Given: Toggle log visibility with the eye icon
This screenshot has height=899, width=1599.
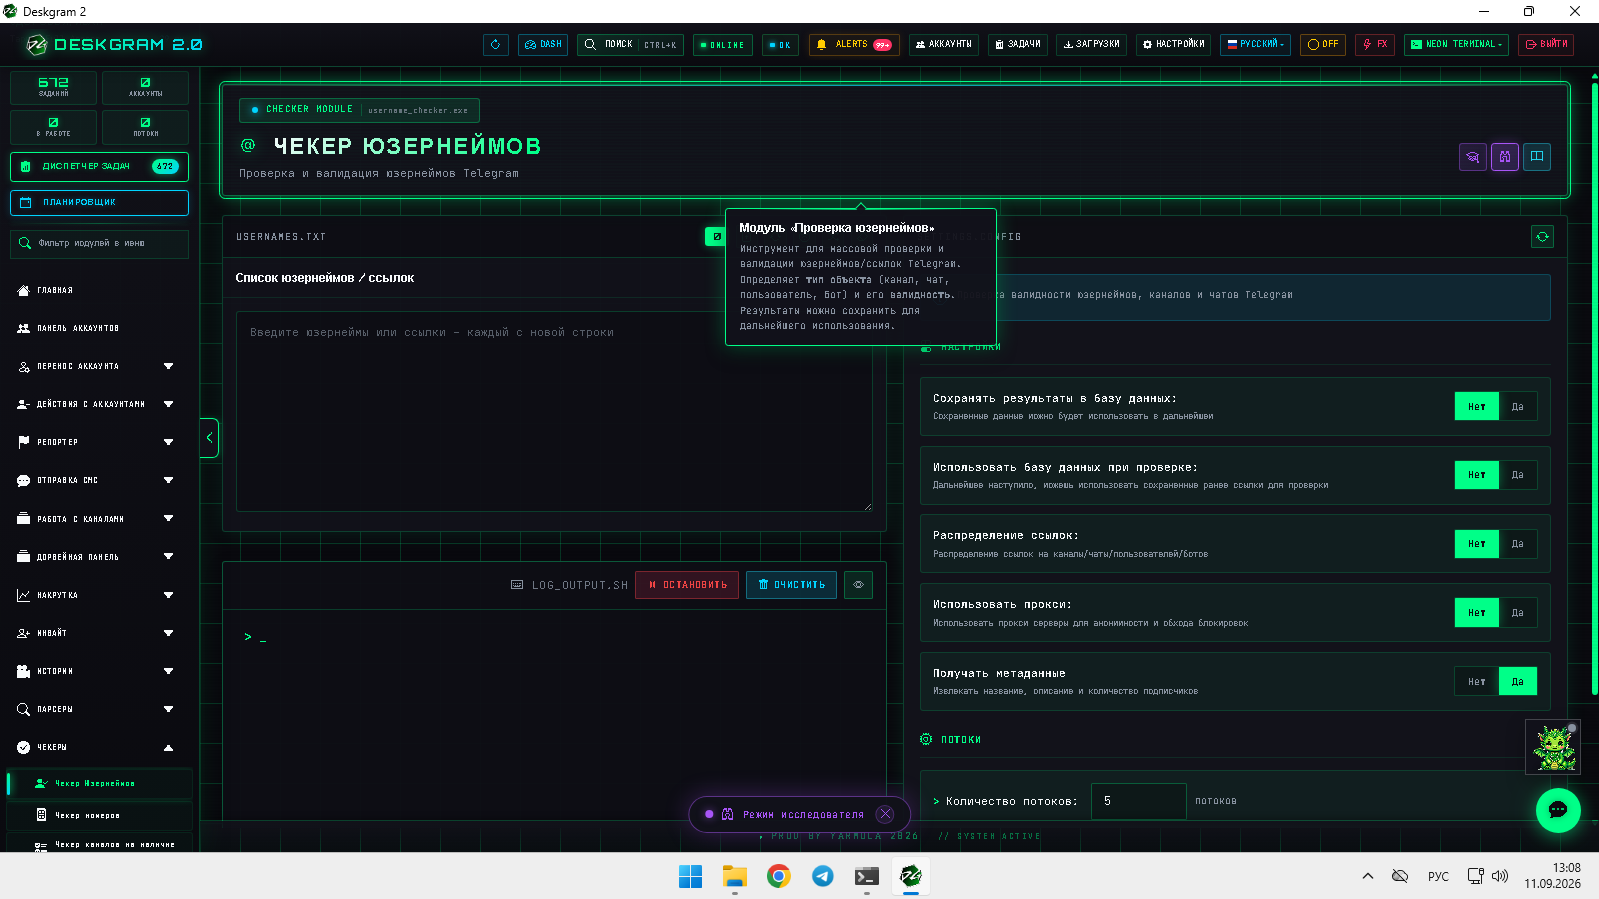Looking at the screenshot, I should (x=858, y=585).
